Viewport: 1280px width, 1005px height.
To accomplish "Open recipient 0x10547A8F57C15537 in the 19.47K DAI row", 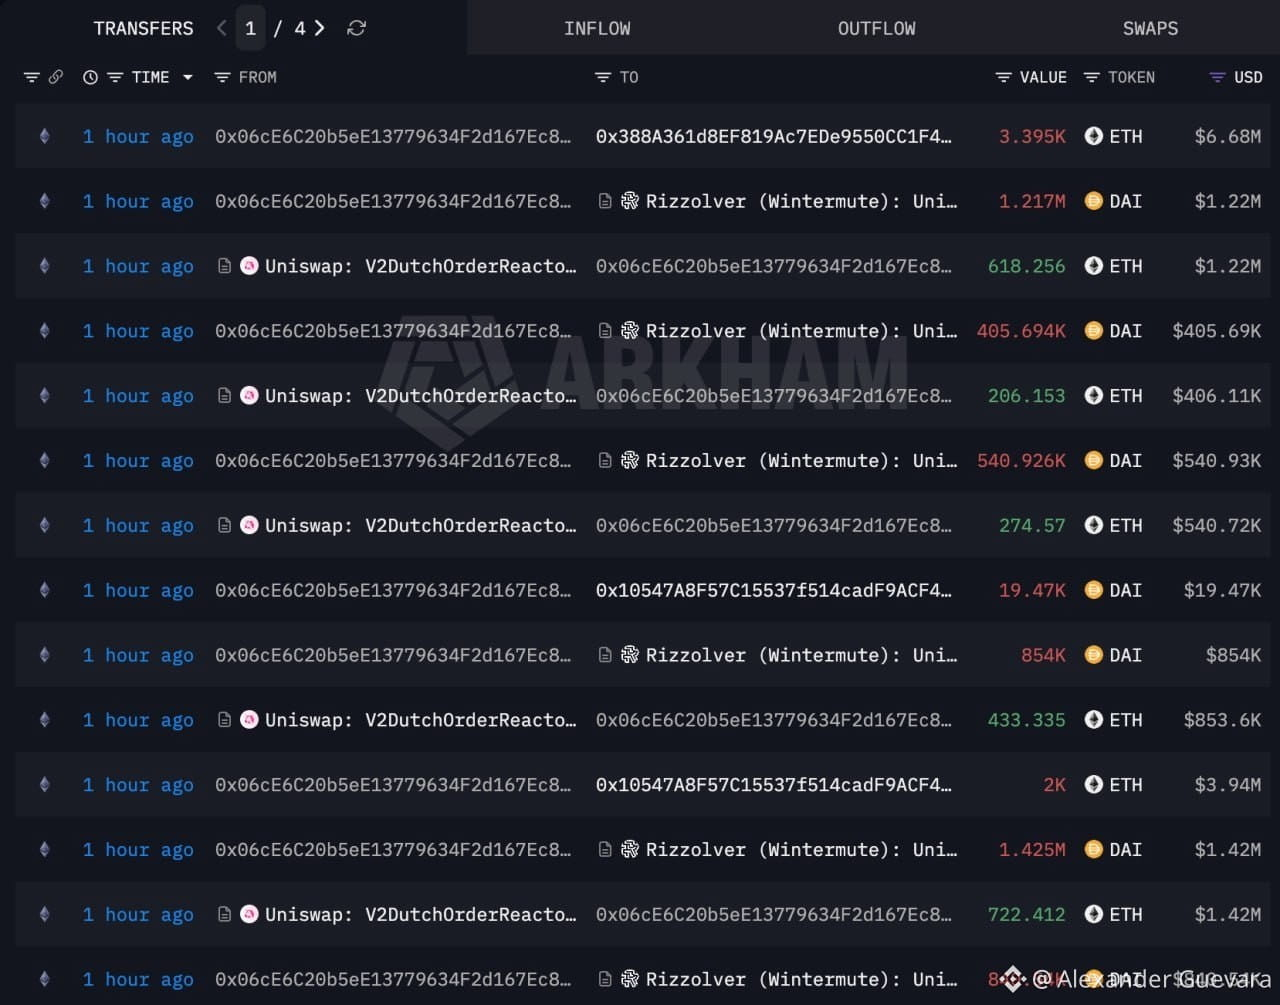I will [774, 590].
